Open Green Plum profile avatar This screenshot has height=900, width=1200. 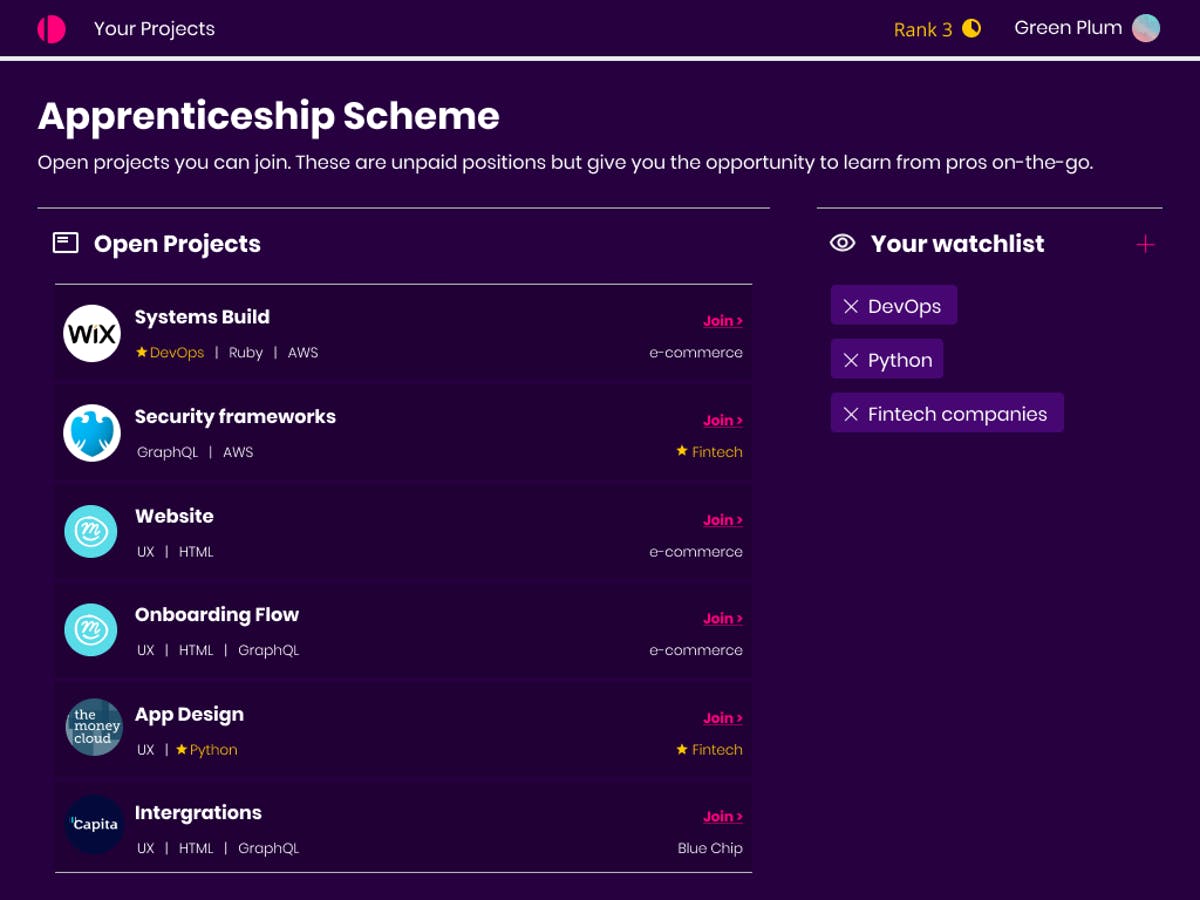1145,28
